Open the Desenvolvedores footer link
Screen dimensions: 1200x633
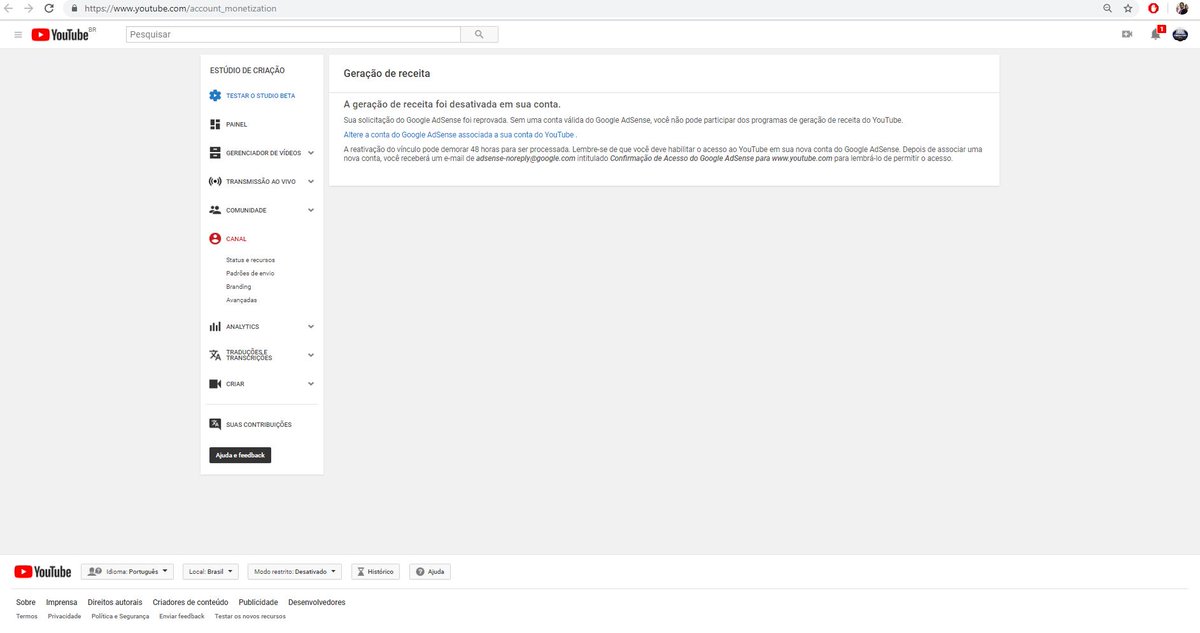(317, 602)
